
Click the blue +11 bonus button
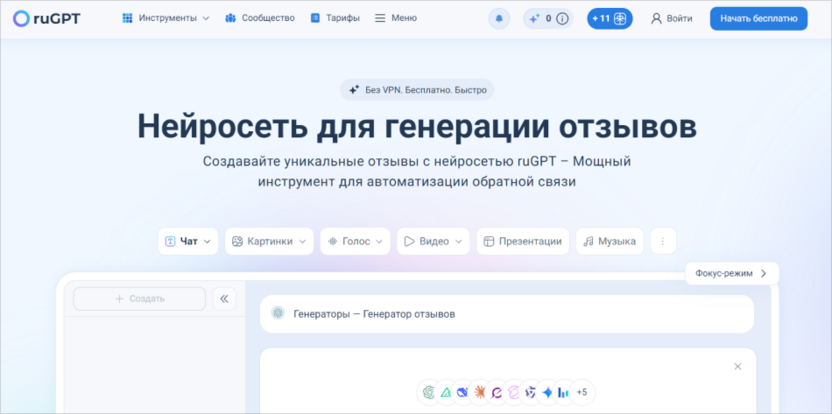coord(610,19)
